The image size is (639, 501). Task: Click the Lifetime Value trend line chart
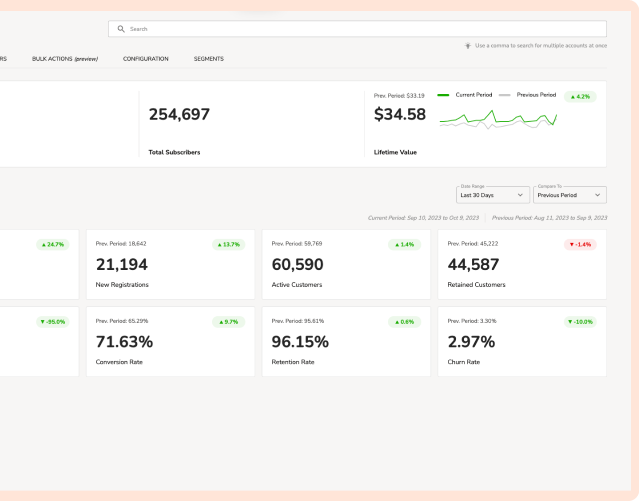pos(498,119)
